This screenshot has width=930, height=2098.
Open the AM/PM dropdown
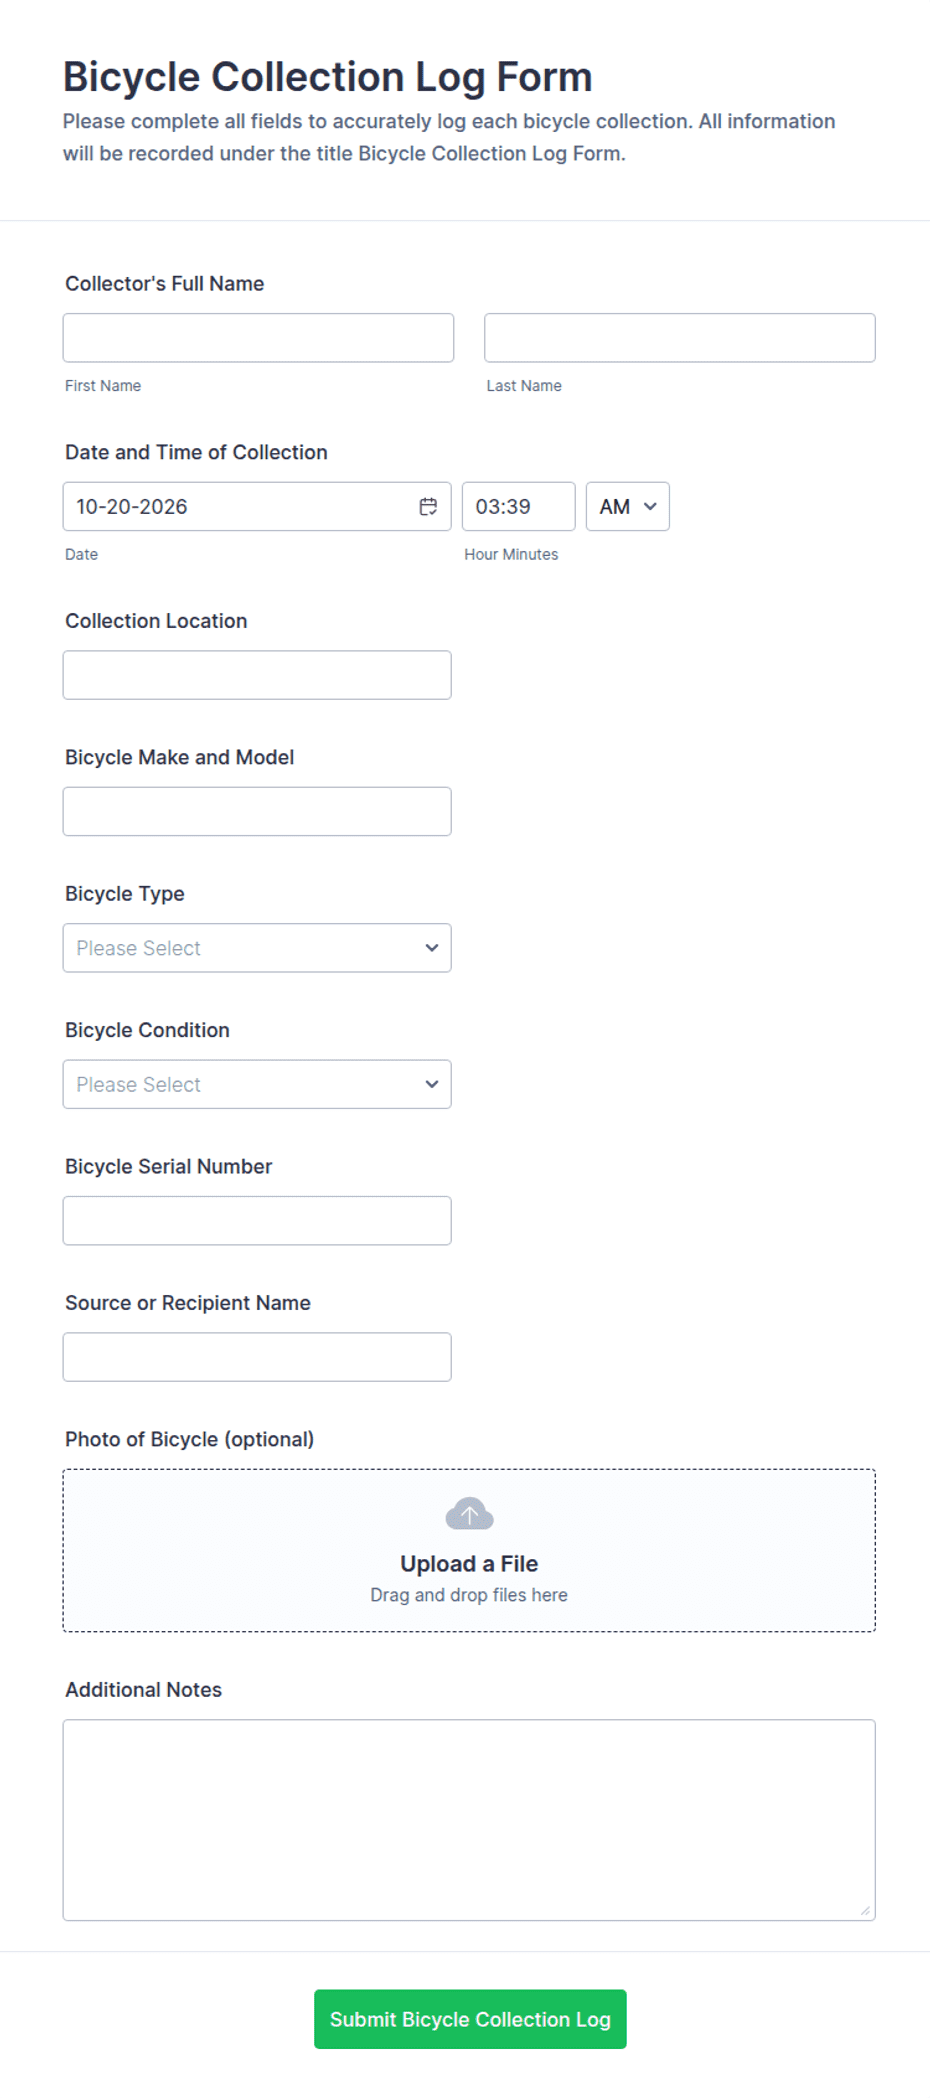tap(627, 507)
